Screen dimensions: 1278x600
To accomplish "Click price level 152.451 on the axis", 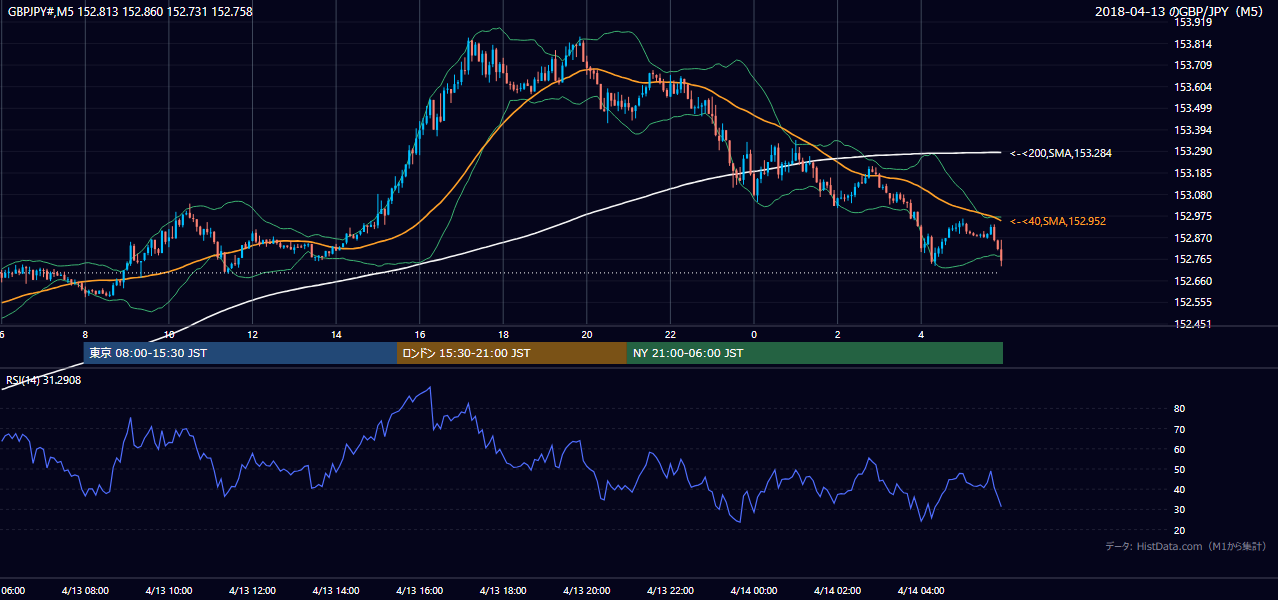I will coord(1193,324).
